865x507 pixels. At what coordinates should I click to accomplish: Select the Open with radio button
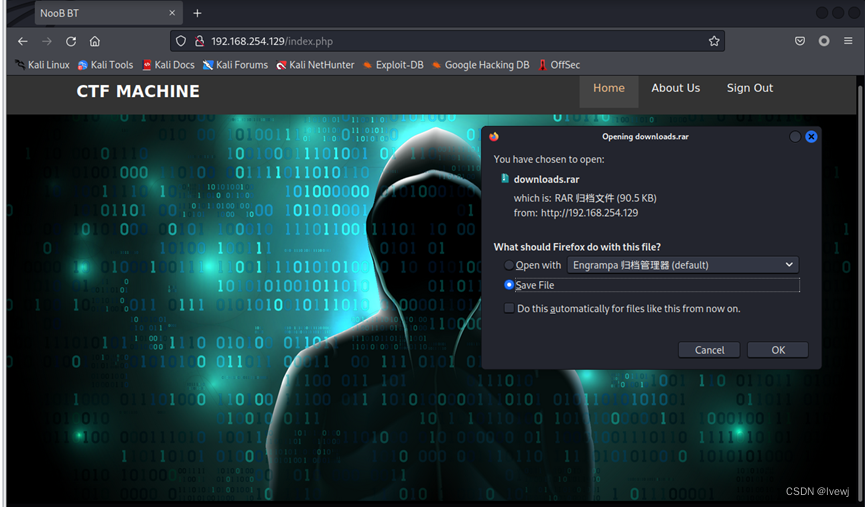509,265
